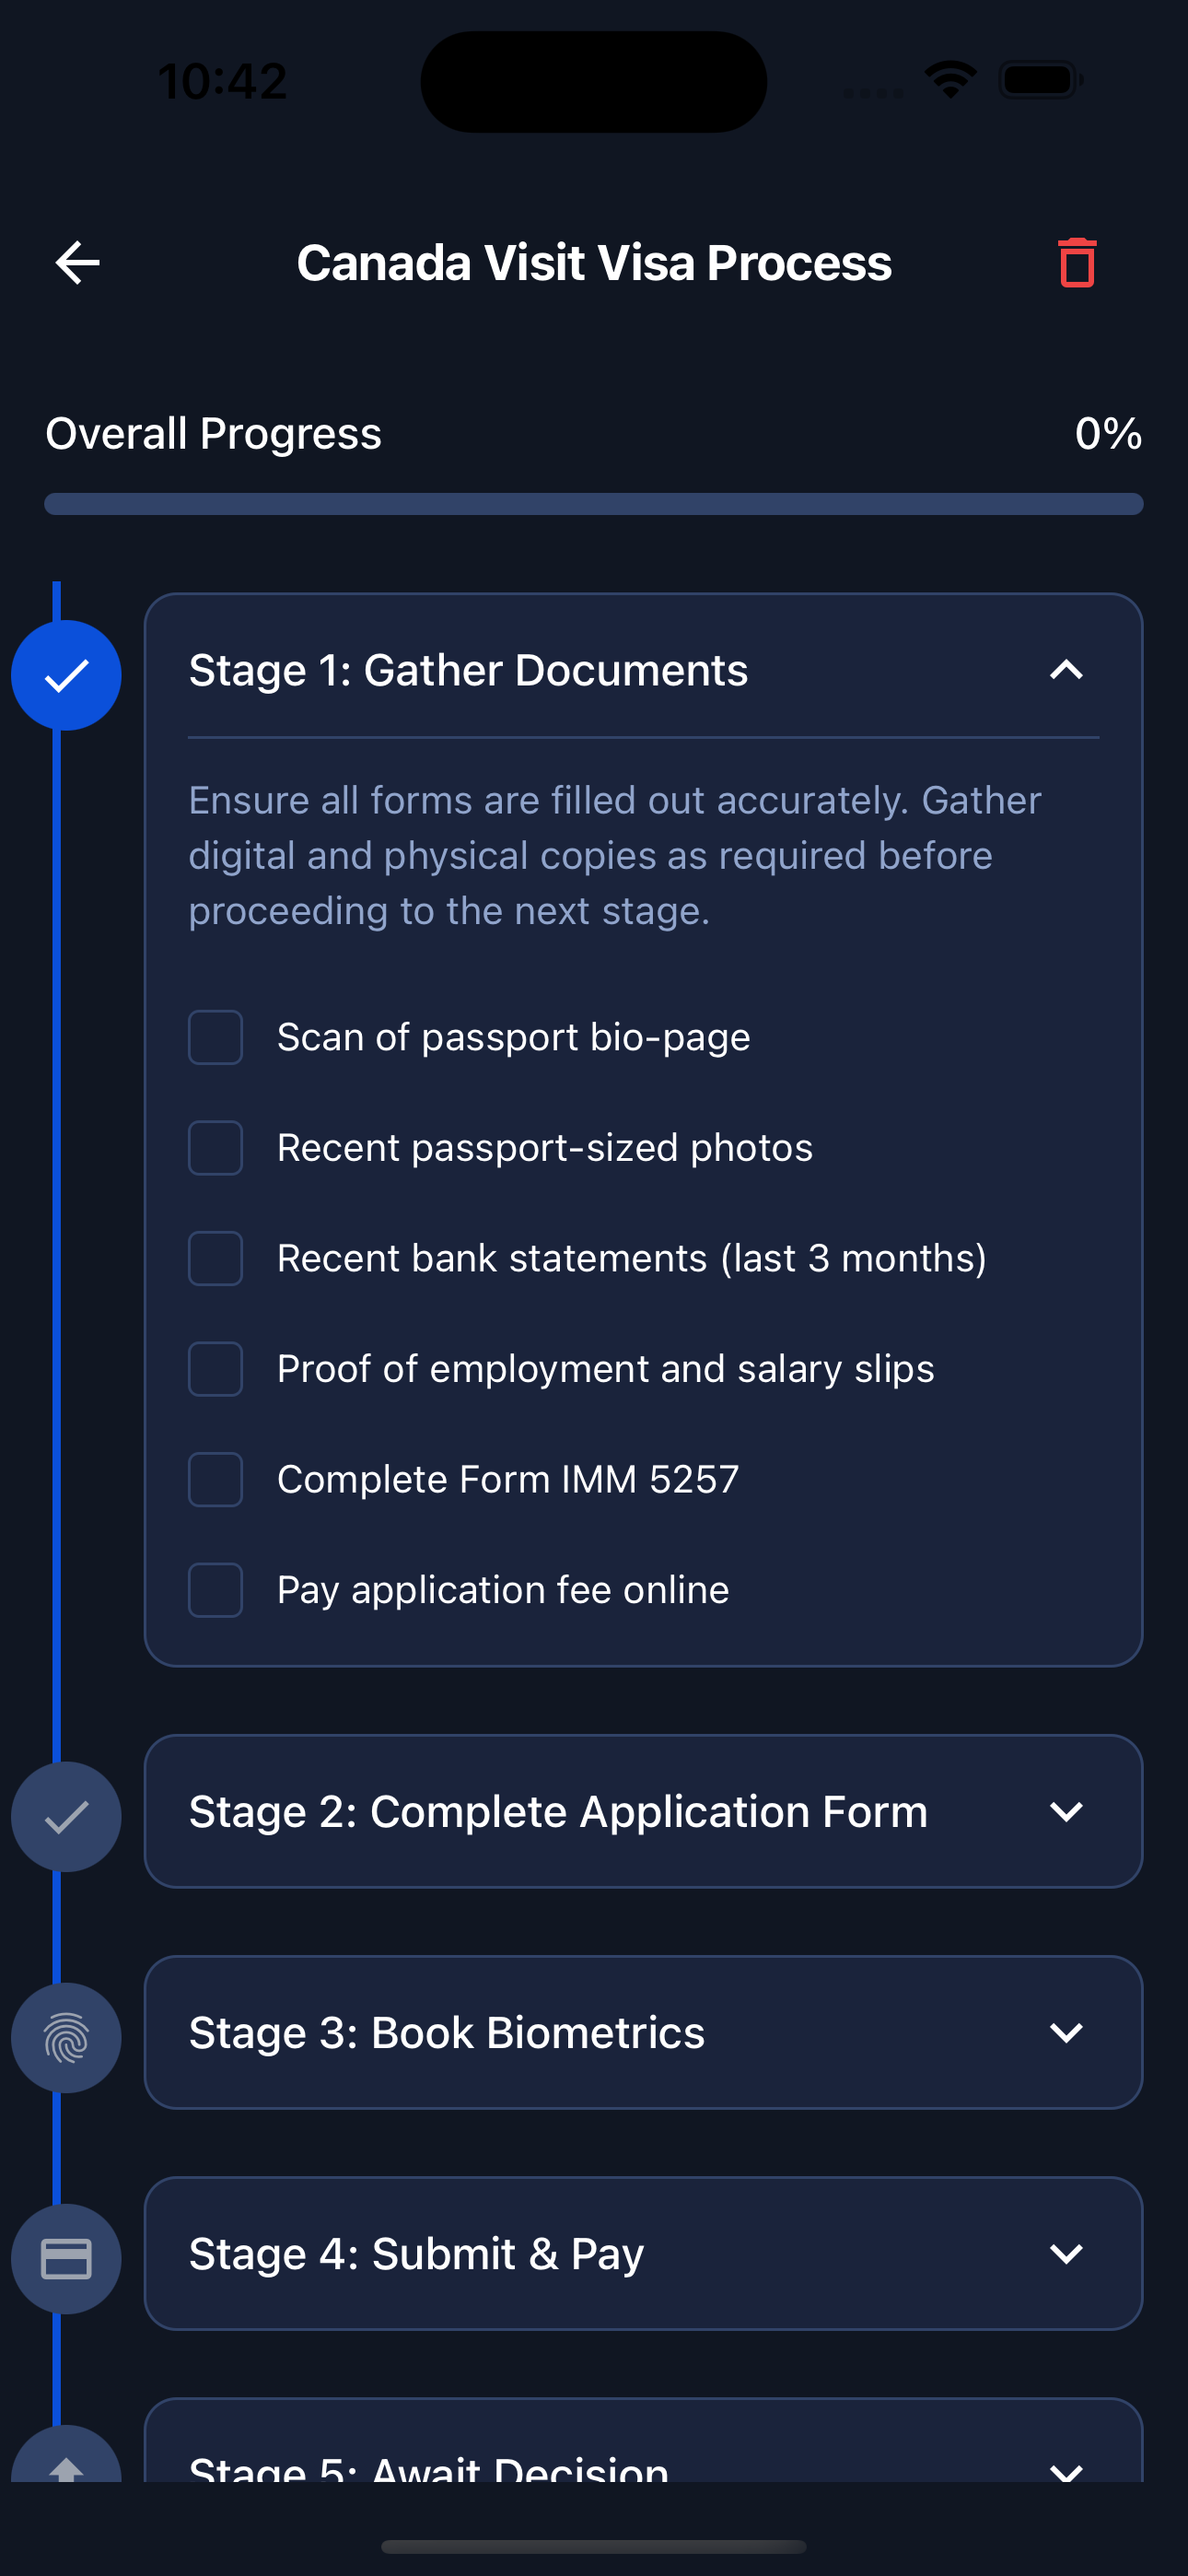Tap the Overall Progress bar

(x=594, y=504)
